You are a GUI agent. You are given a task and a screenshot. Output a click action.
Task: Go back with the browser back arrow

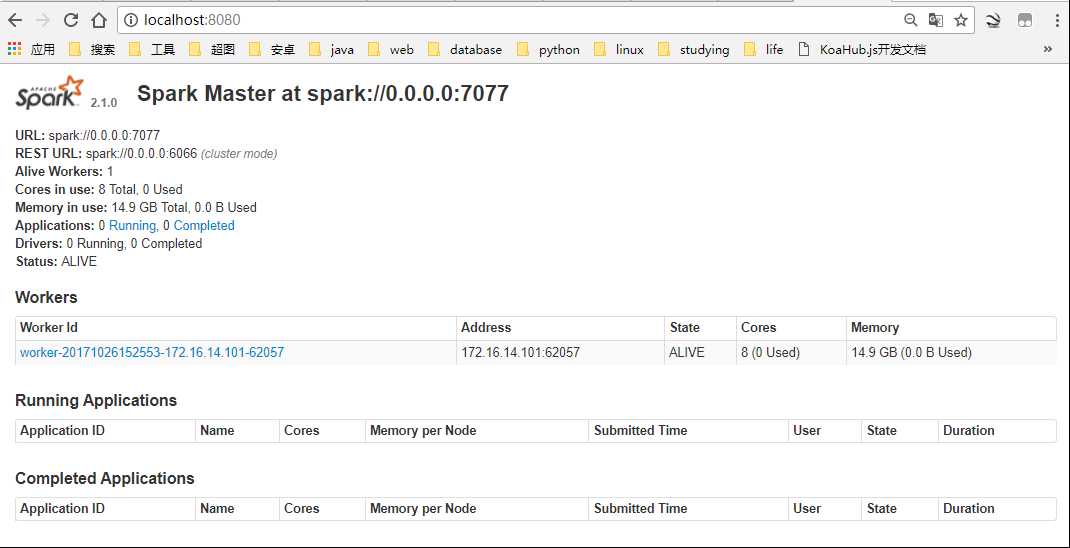click(14, 20)
